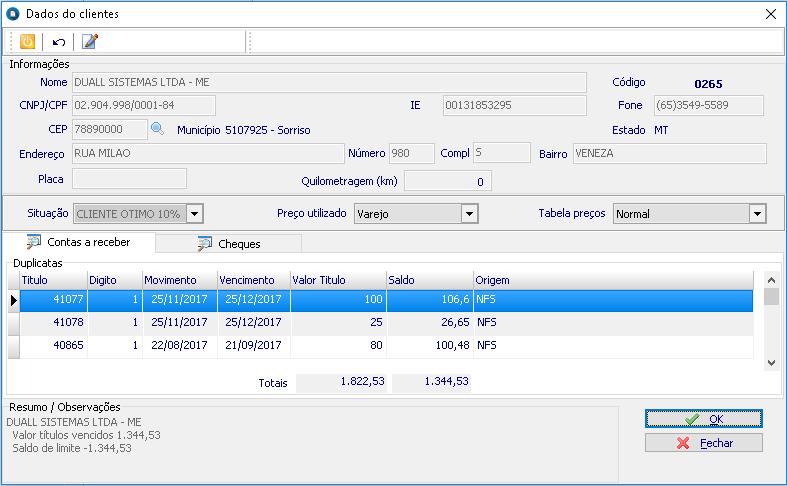Click the CNPJ/CPF input field
Screen dimensions: 787x486
click(x=144, y=105)
